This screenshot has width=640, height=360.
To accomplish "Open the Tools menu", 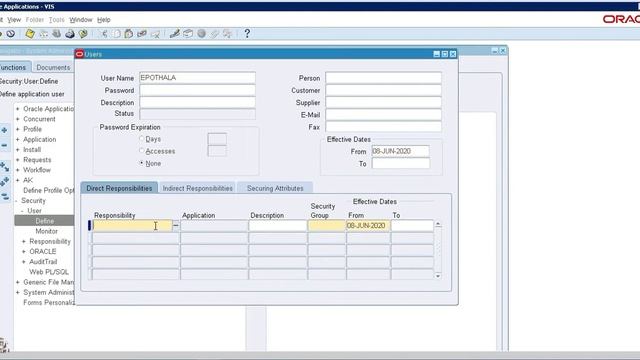I will pos(56,20).
